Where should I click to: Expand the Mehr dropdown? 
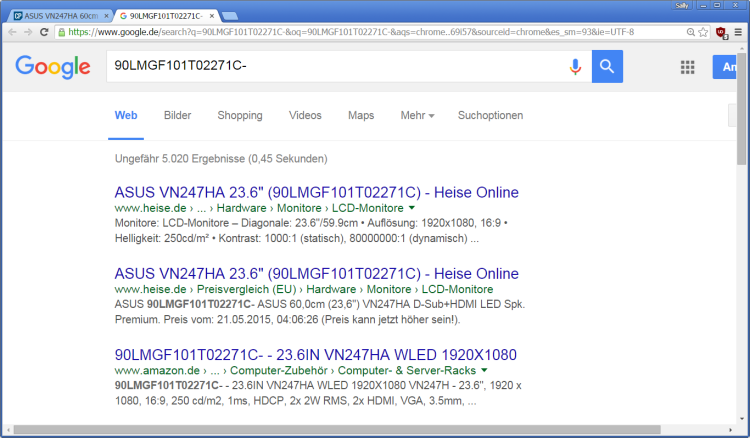(417, 115)
